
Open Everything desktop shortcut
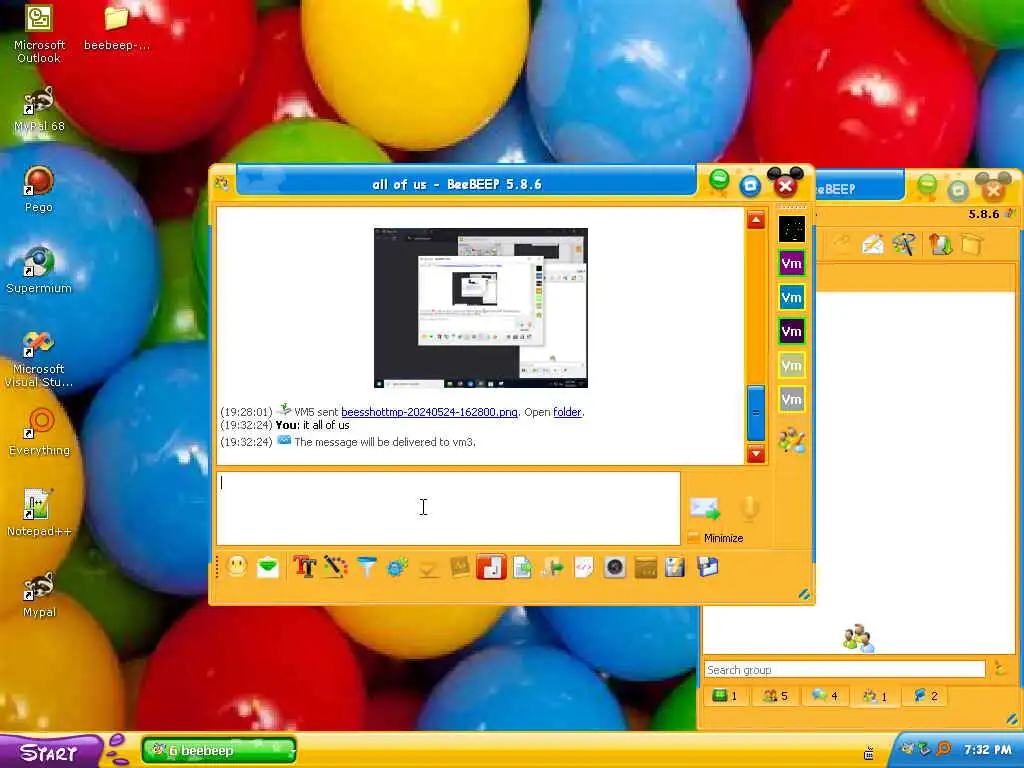[x=39, y=432]
